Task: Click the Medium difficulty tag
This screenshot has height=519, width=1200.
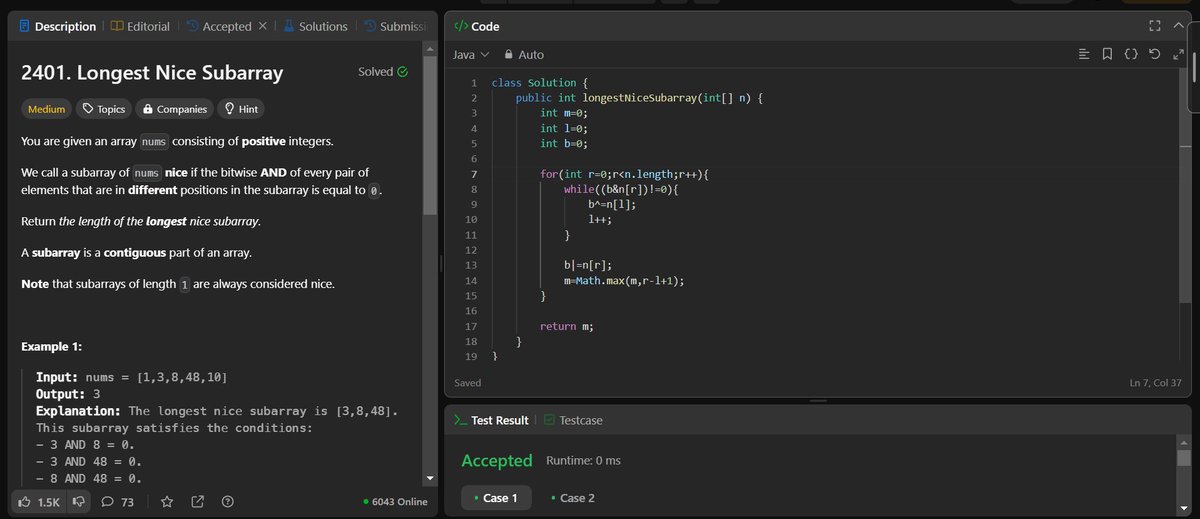Action: click(x=47, y=109)
